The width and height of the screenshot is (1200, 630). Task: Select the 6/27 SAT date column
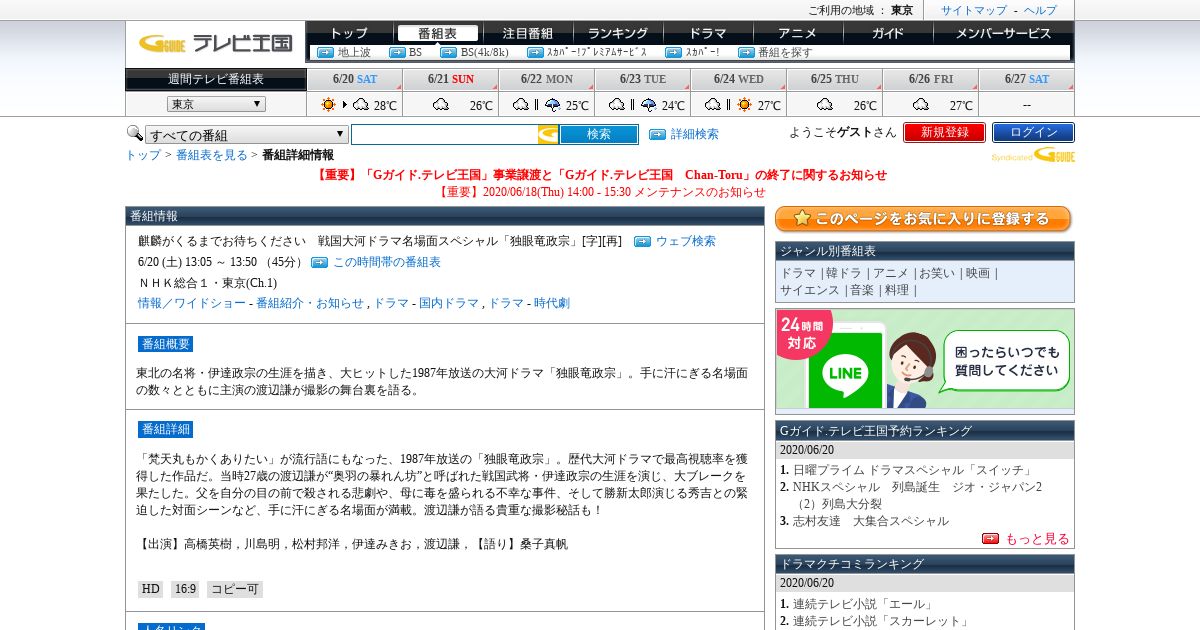tap(1027, 79)
